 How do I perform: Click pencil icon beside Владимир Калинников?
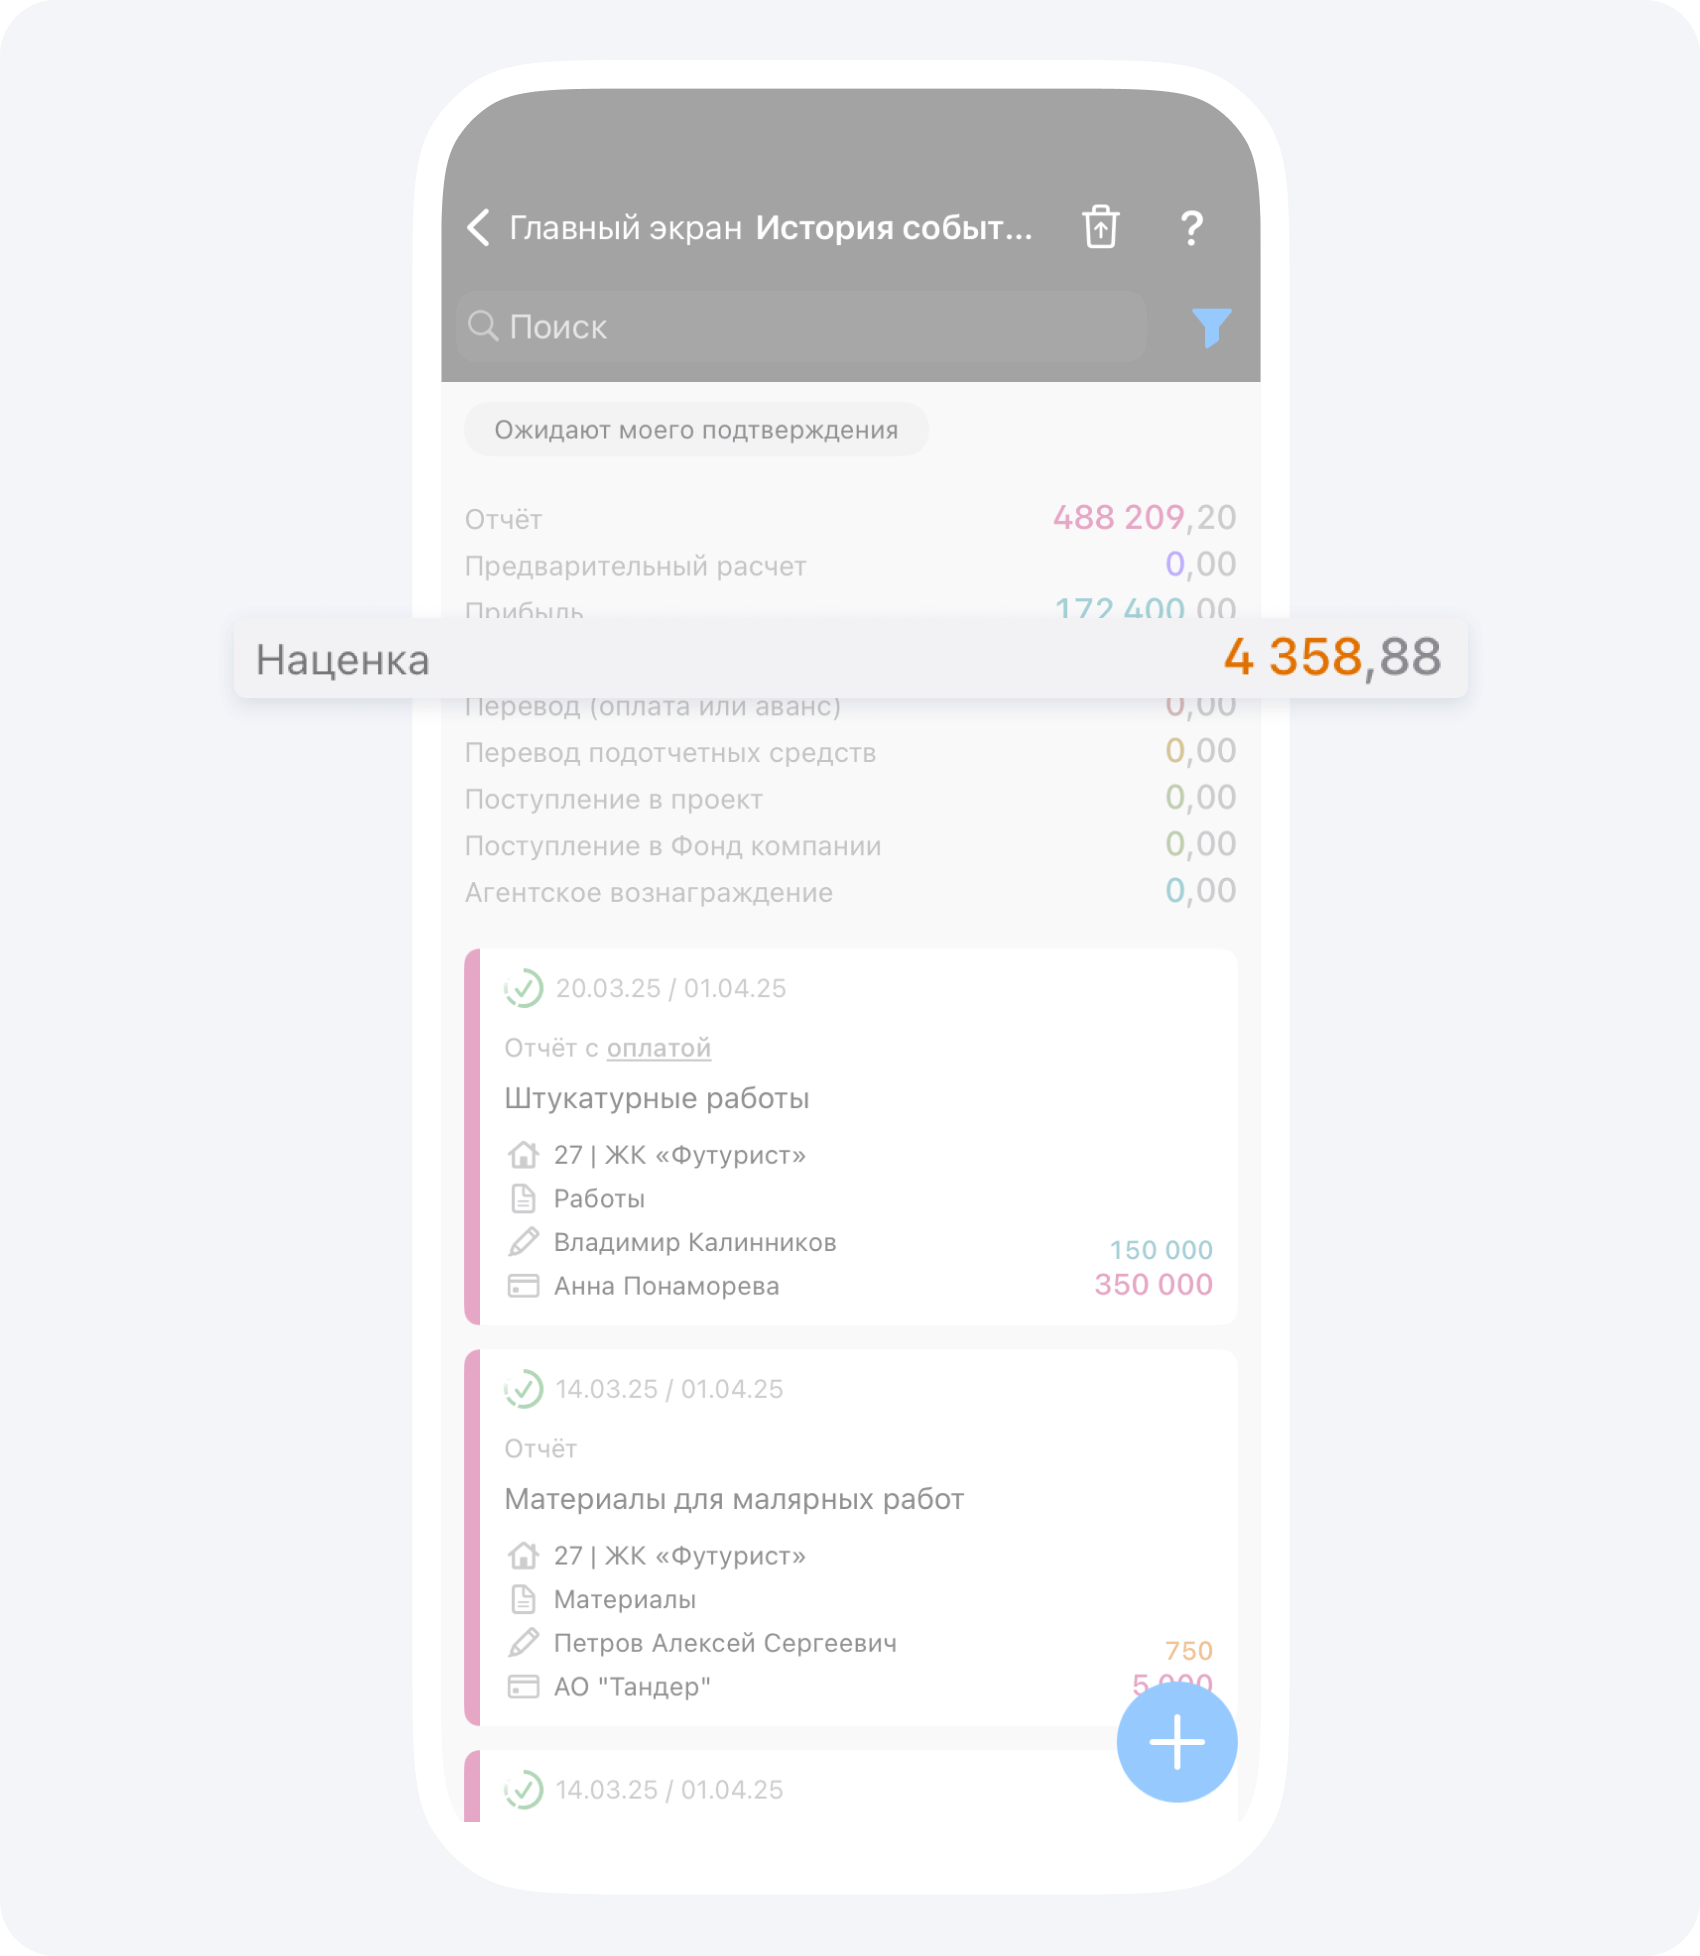click(523, 1242)
